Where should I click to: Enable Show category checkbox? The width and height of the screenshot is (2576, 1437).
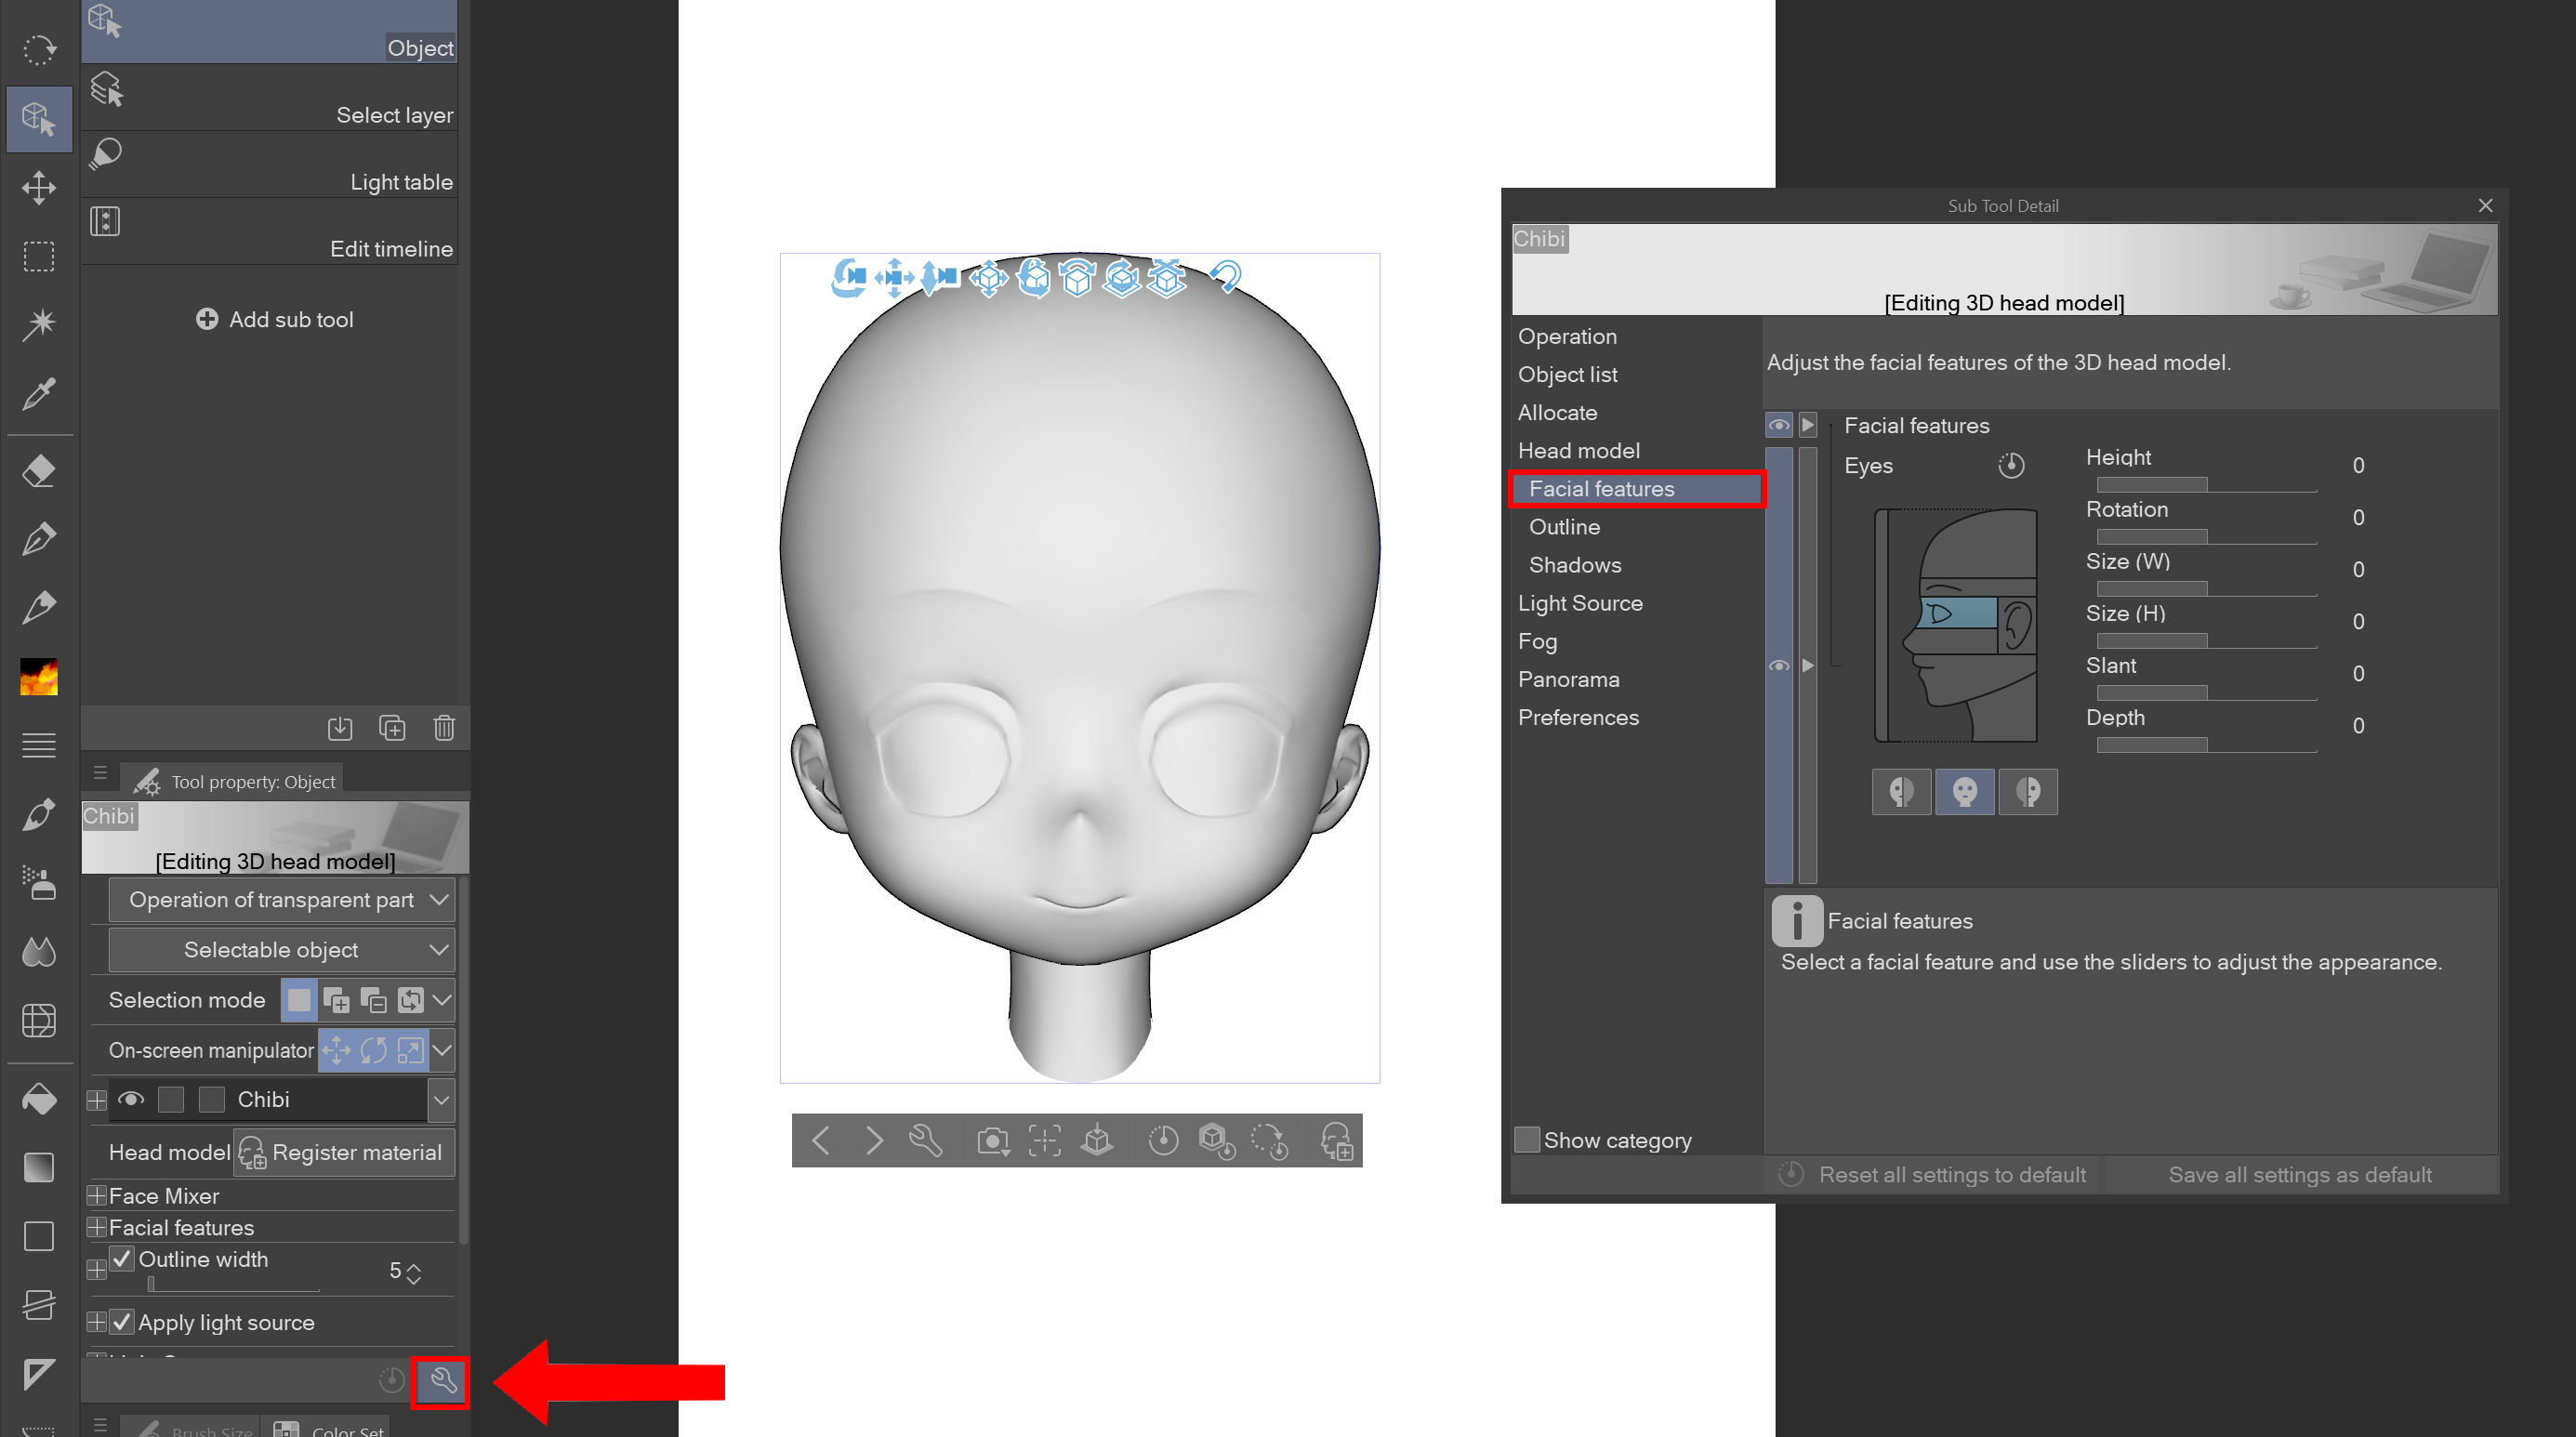(x=1526, y=1139)
